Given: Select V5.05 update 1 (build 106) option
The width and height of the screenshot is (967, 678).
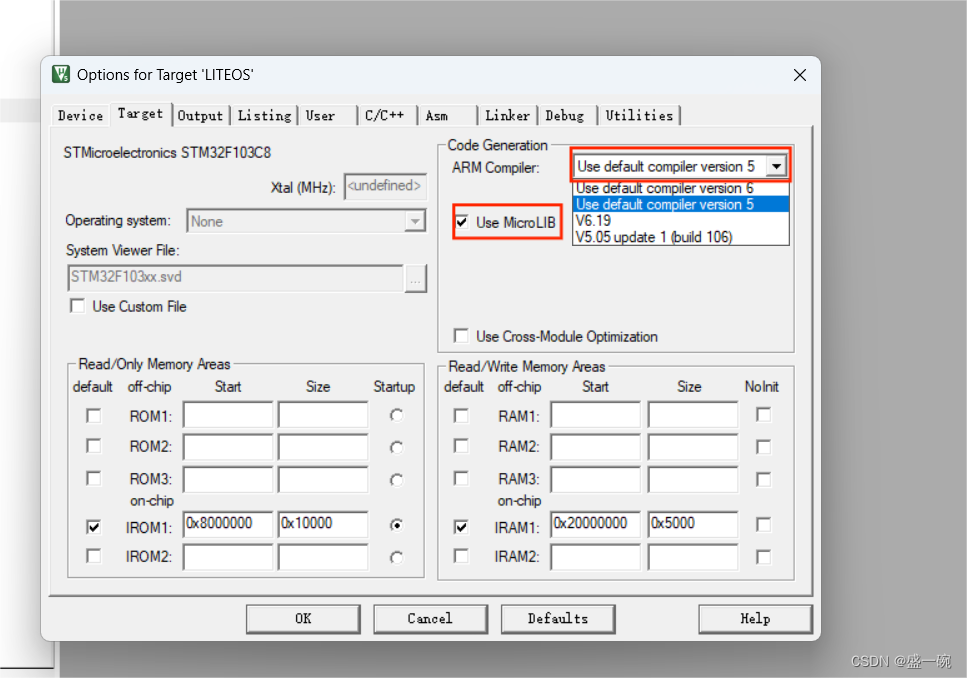Looking at the screenshot, I should [x=680, y=237].
